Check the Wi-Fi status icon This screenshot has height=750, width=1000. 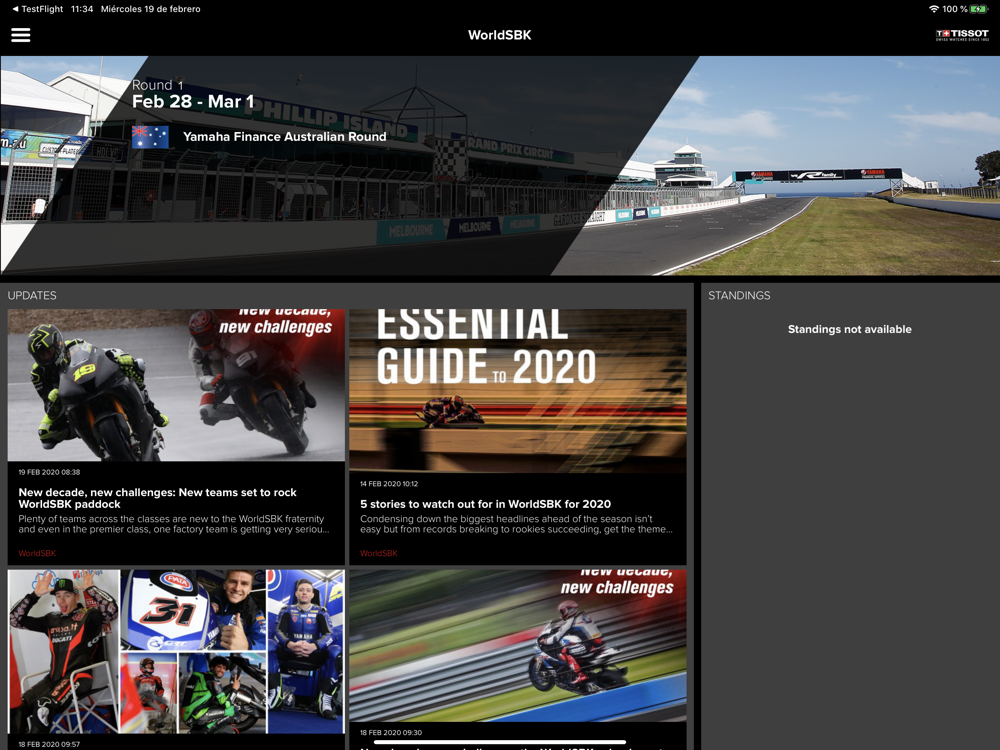[x=934, y=9]
